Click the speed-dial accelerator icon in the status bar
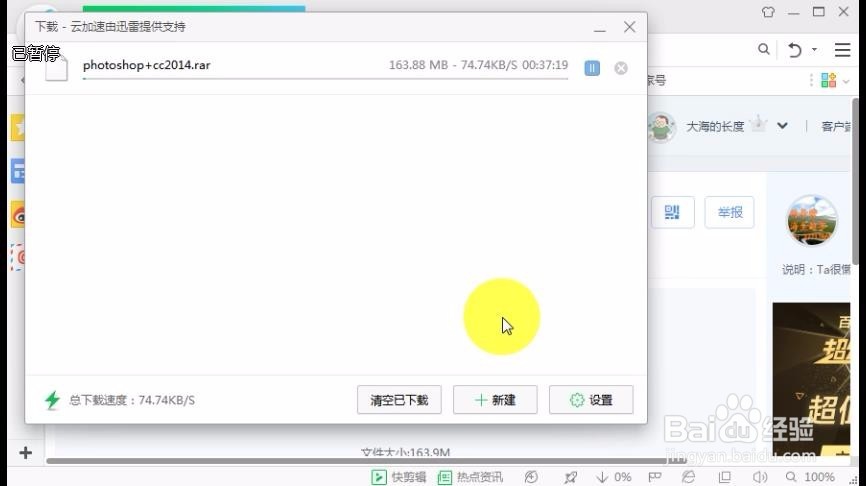 coord(531,477)
